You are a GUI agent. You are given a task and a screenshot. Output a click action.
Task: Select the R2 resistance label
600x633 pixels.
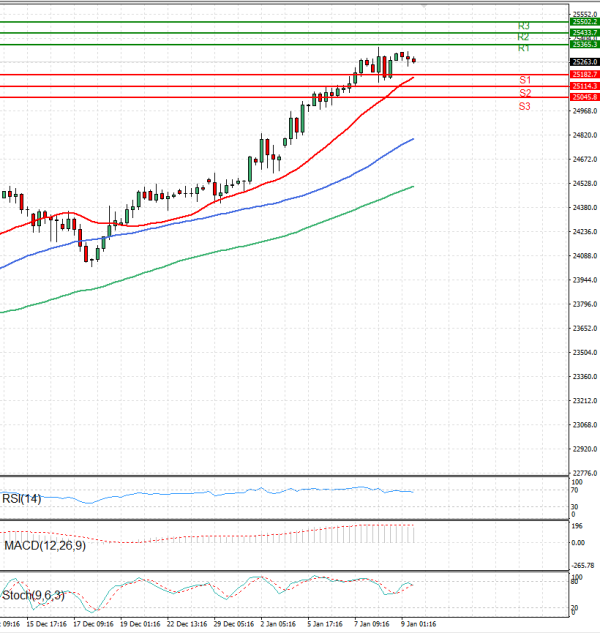pos(523,36)
